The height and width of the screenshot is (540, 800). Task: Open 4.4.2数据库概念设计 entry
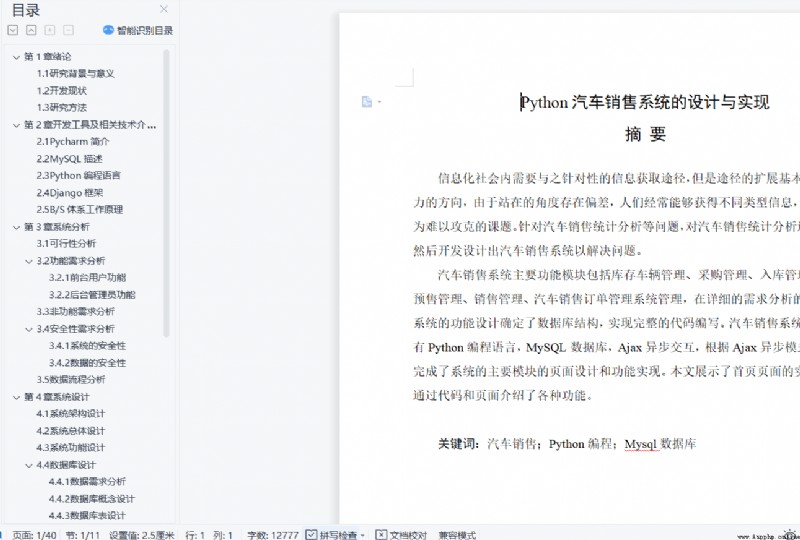coord(92,499)
